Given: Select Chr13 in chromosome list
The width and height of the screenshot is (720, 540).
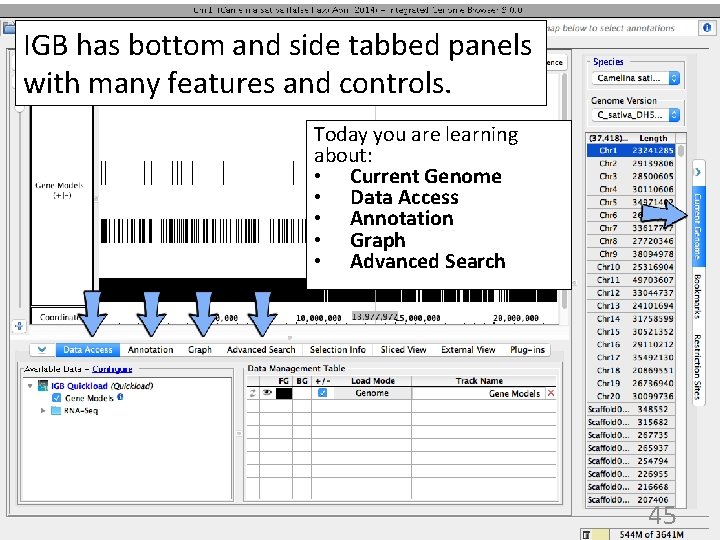Looking at the screenshot, I should (630, 305).
